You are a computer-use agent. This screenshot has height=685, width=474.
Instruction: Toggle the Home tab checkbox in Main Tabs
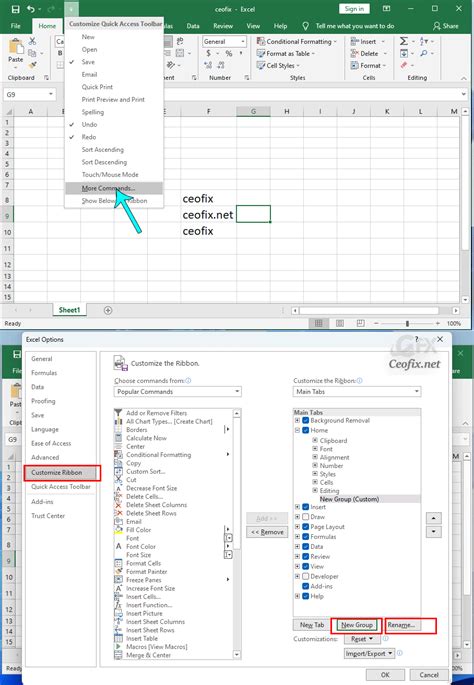[305, 430]
